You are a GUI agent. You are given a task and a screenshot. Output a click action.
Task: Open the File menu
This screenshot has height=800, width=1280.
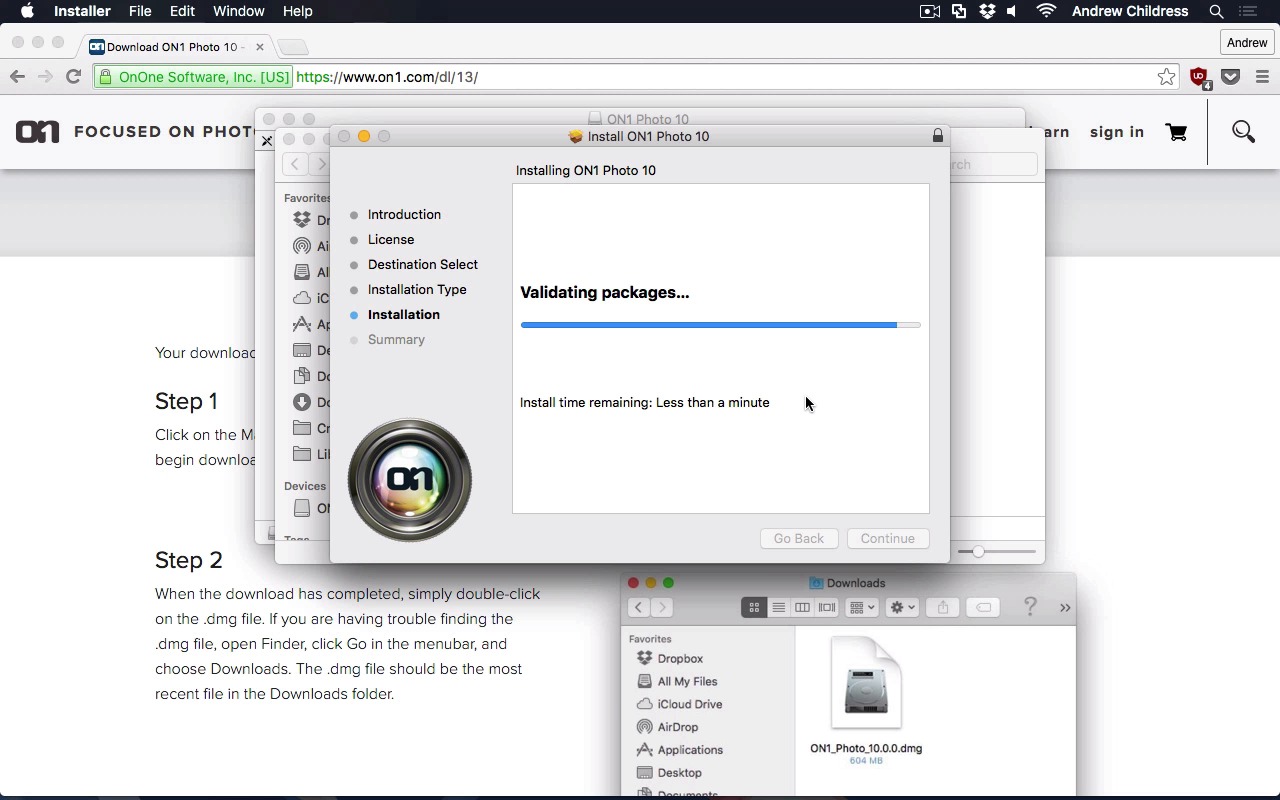pyautogui.click(x=140, y=11)
